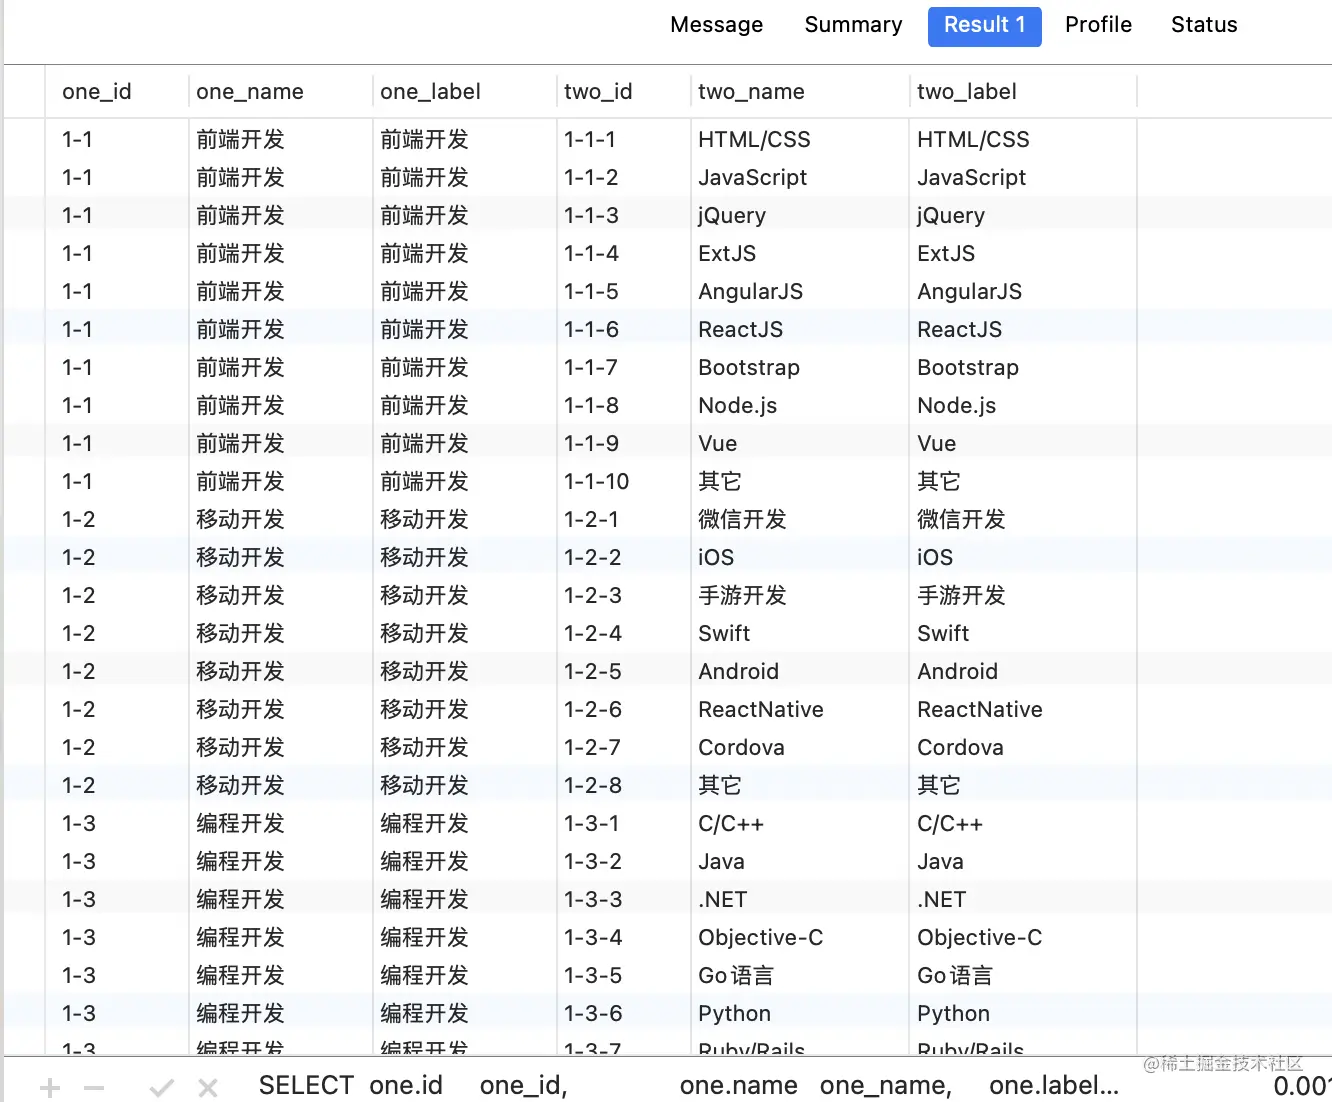Select the Result 1 tab
Image resolution: width=1332 pixels, height=1102 pixels.
click(985, 26)
